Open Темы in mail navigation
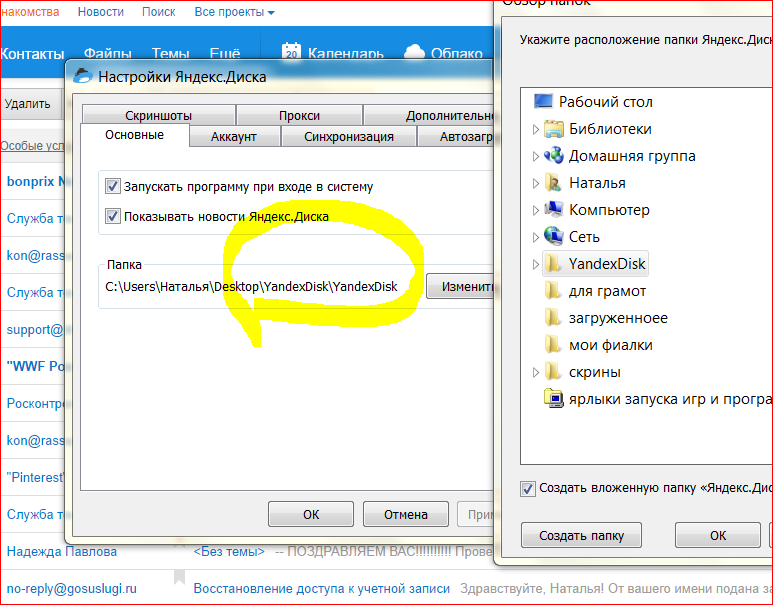Screen dimensions: 773x605 [171, 53]
